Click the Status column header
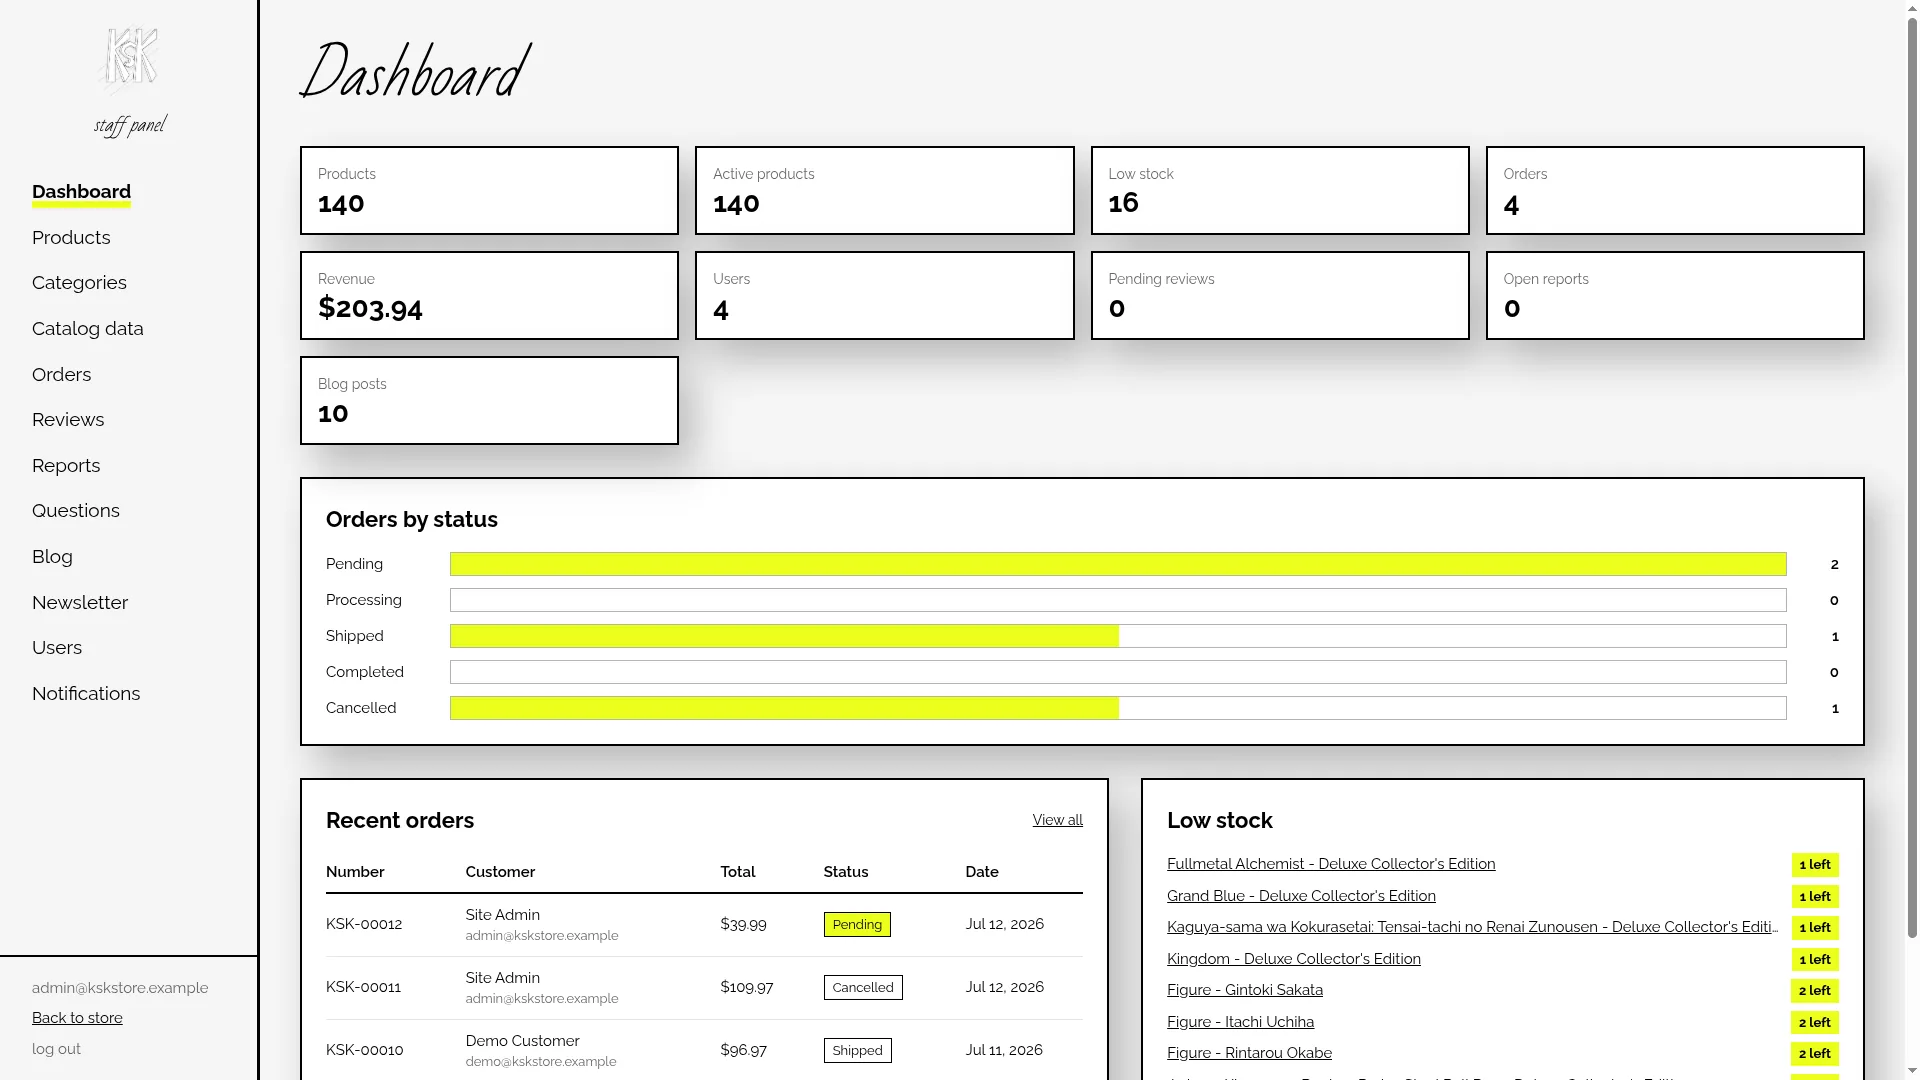1920x1080 pixels. (846, 872)
